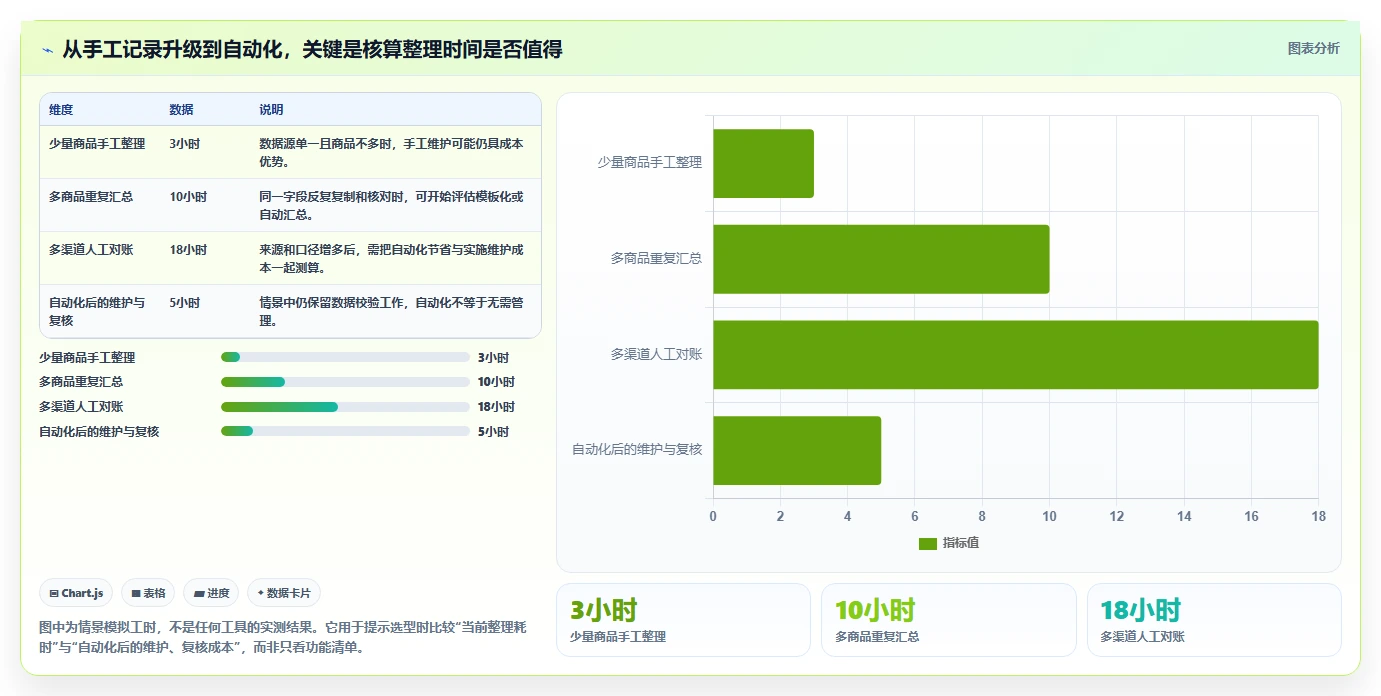Click the progress label 多商品重复汇总

(81, 382)
